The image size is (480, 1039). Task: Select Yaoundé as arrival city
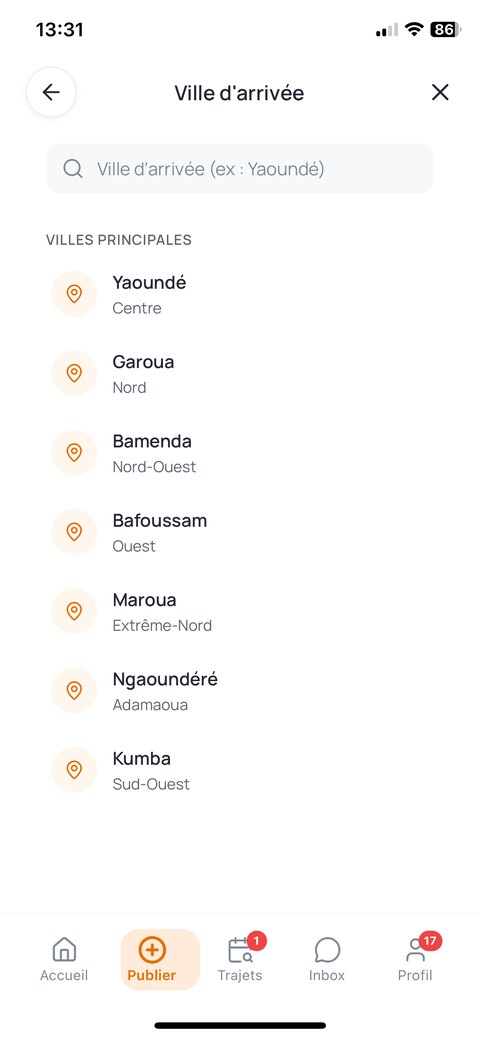coord(240,294)
